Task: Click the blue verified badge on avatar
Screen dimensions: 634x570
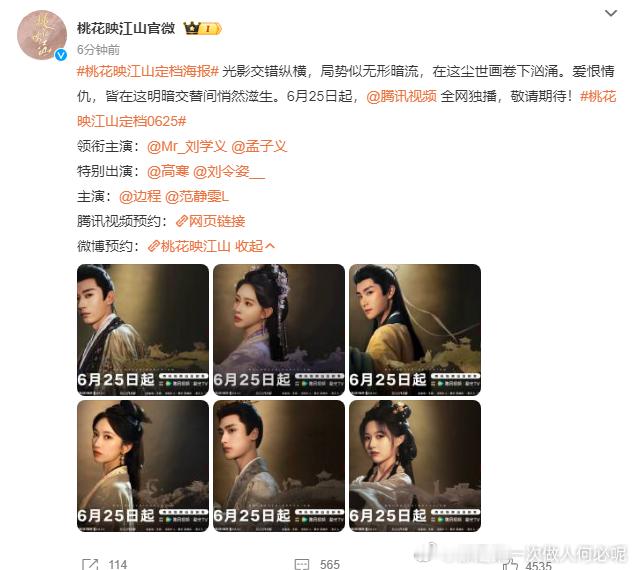Action: coord(61,55)
